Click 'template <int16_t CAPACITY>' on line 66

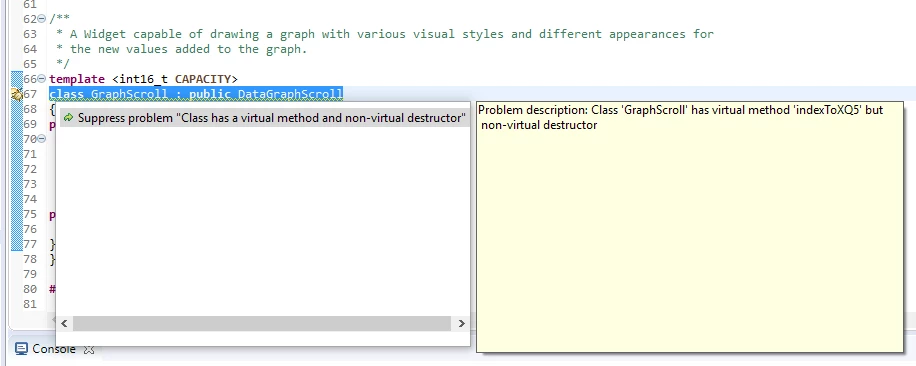coord(143,79)
